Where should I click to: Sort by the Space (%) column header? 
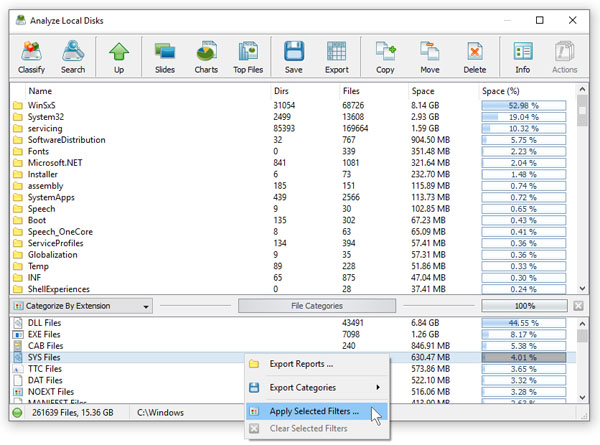[501, 91]
